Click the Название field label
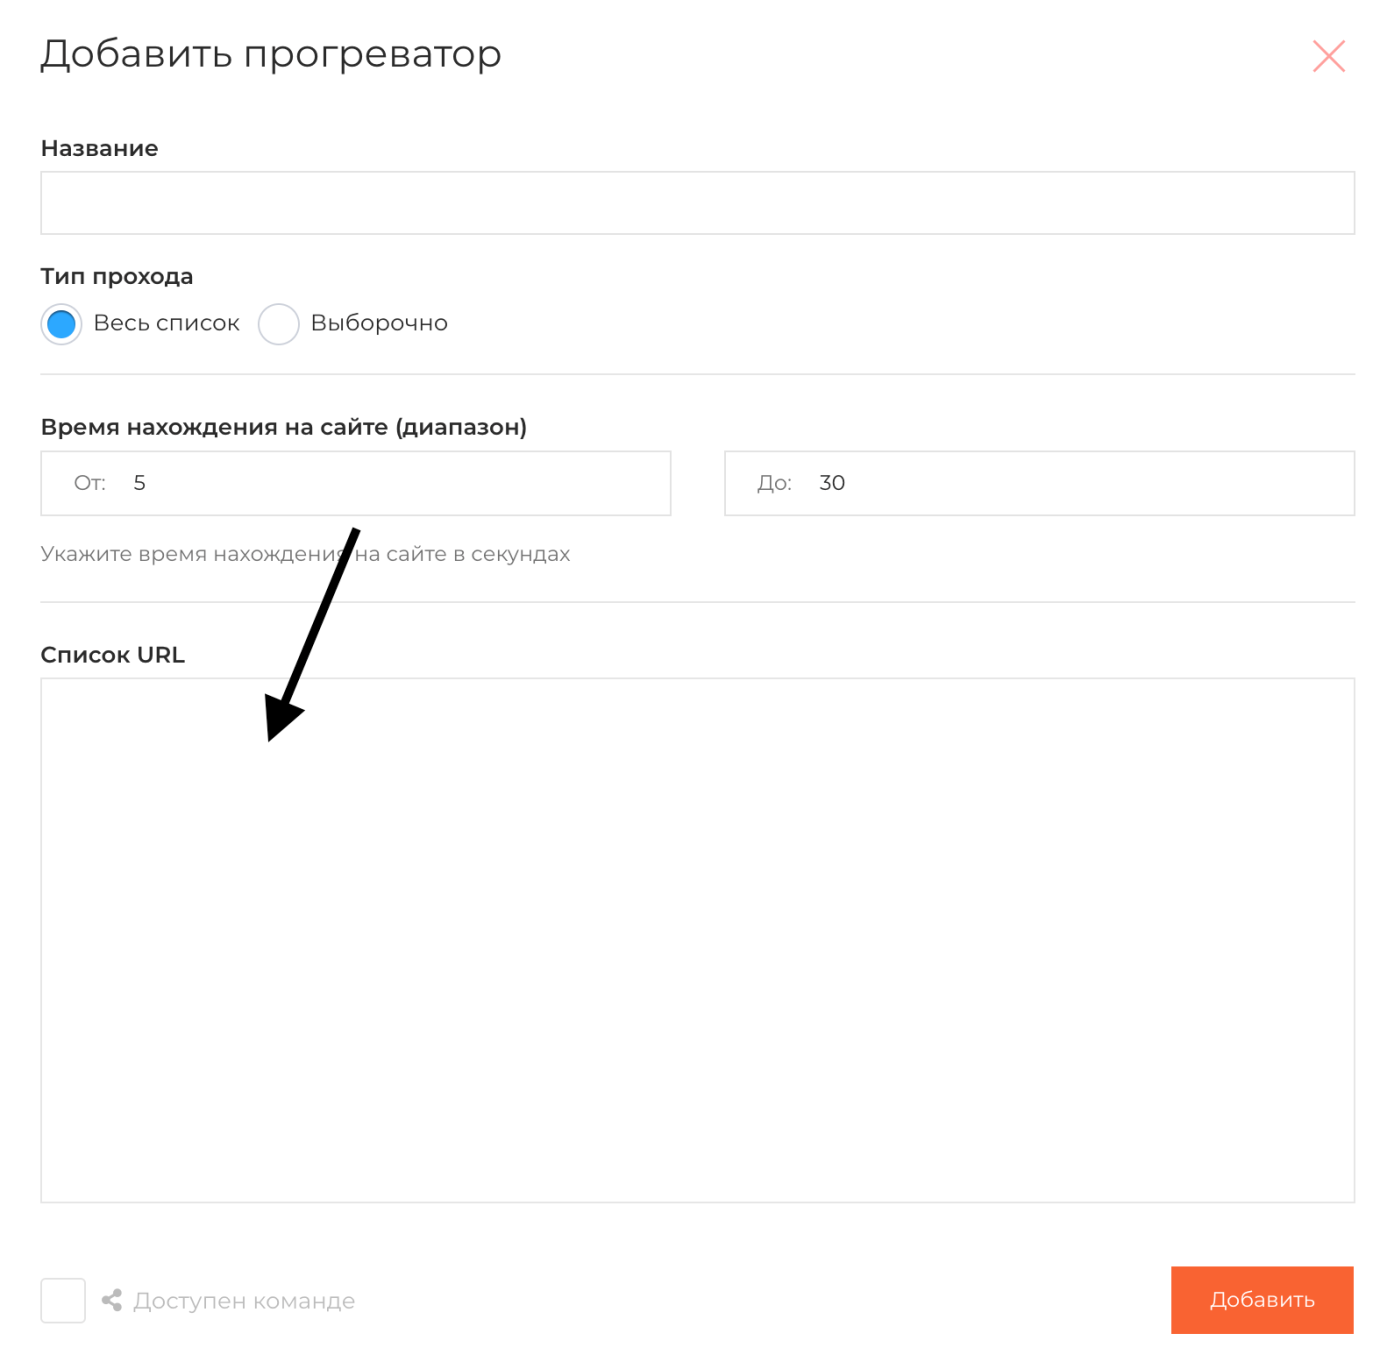Screen dimensions: 1380x1369 [x=99, y=148]
